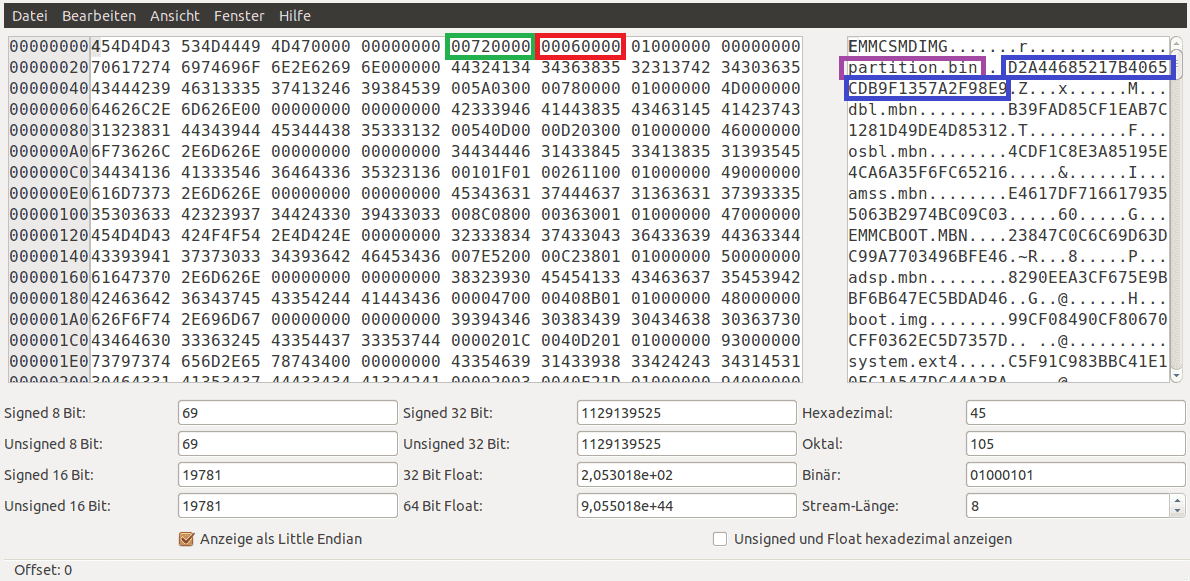Open the Hilfe menu
The width and height of the screenshot is (1190, 581).
click(x=294, y=16)
